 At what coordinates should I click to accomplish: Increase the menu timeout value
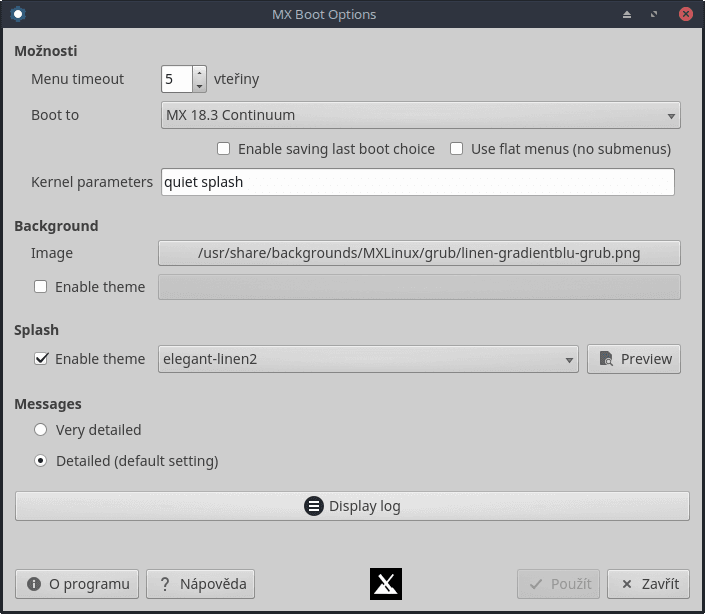coord(199,73)
